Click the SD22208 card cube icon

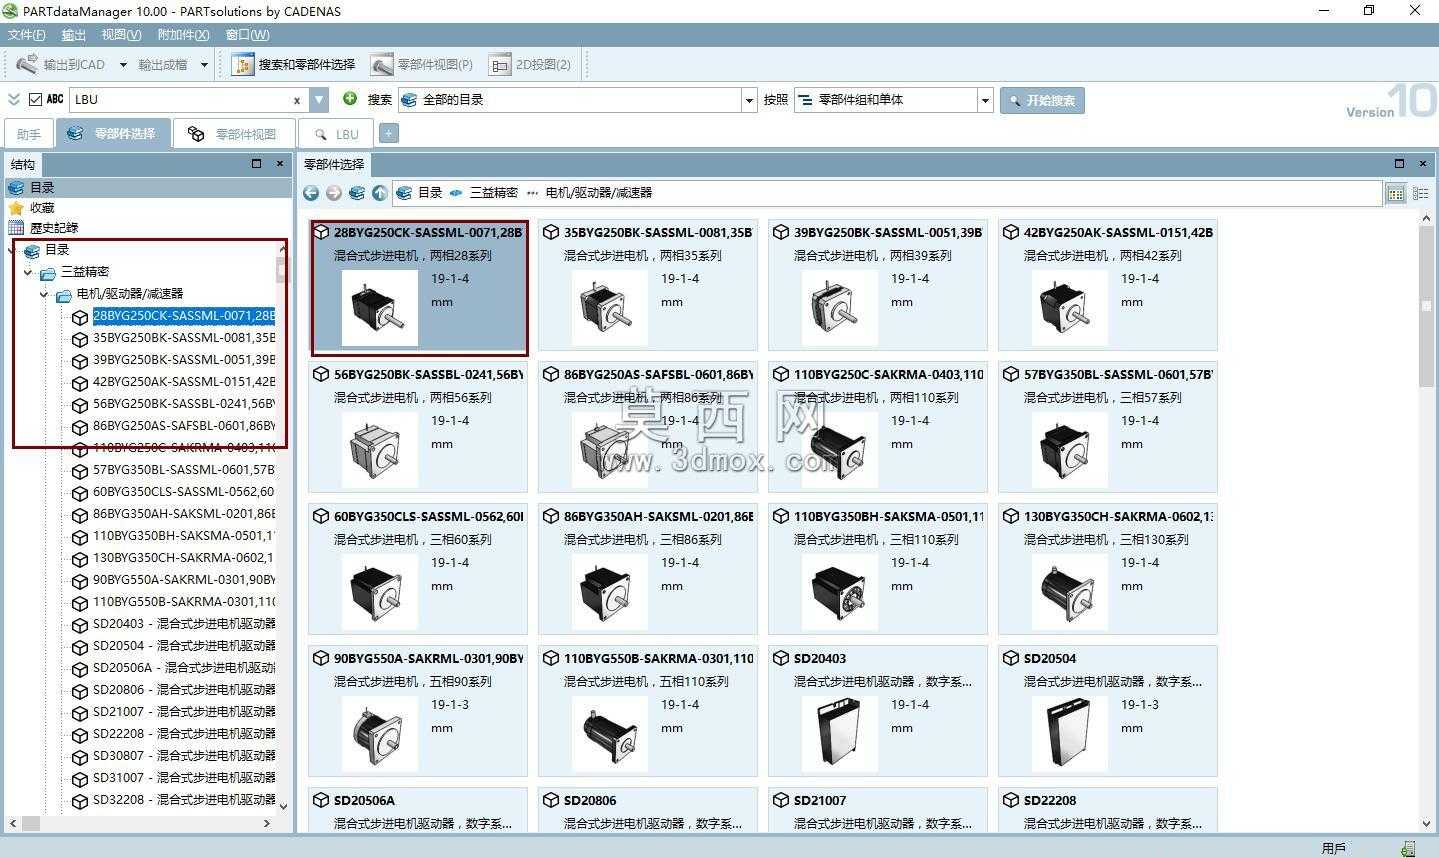point(1011,800)
